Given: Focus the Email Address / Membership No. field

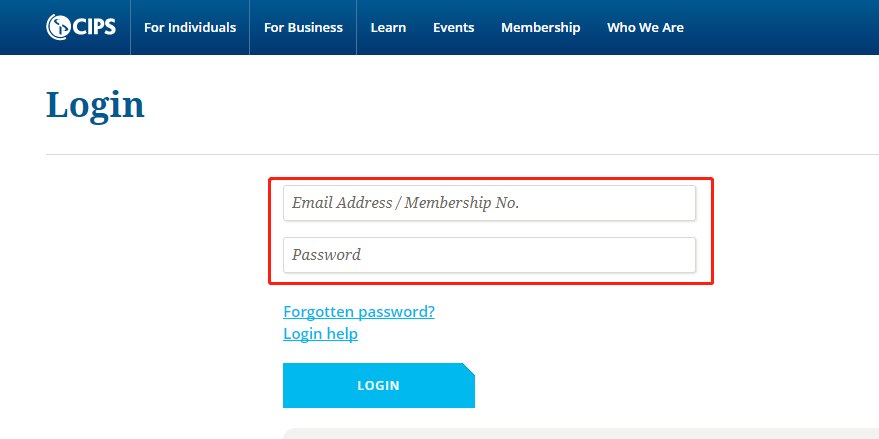Looking at the screenshot, I should click(489, 203).
